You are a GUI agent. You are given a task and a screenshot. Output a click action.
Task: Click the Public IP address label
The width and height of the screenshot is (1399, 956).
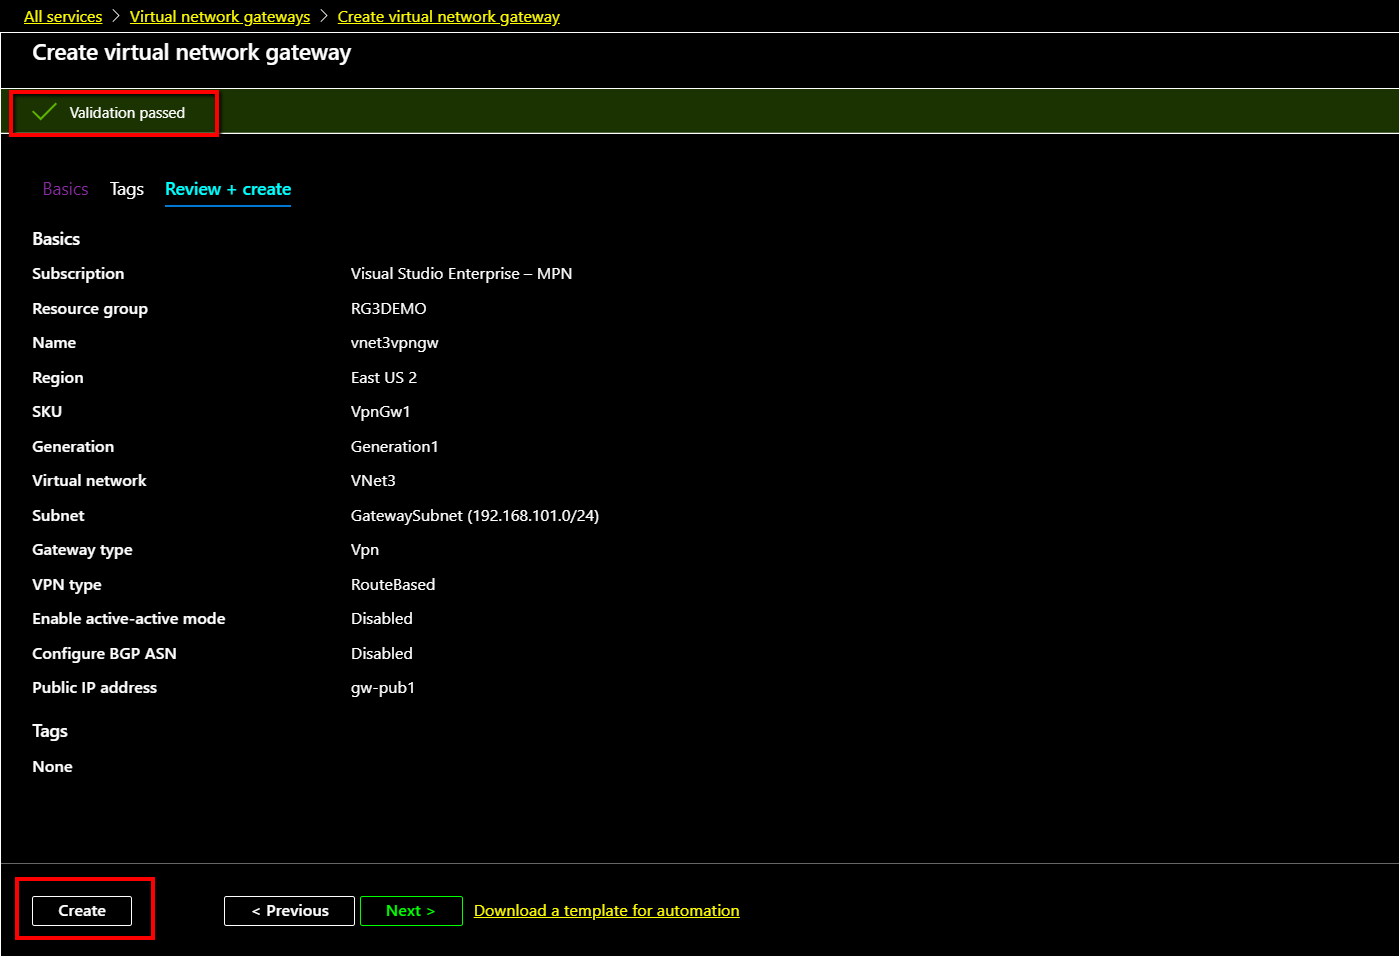click(94, 688)
